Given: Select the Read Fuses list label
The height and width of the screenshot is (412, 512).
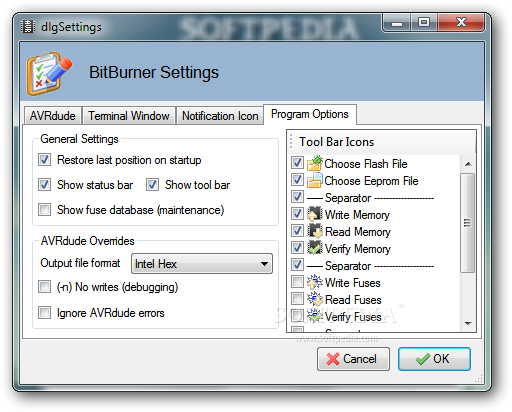Looking at the screenshot, I should click(353, 300).
